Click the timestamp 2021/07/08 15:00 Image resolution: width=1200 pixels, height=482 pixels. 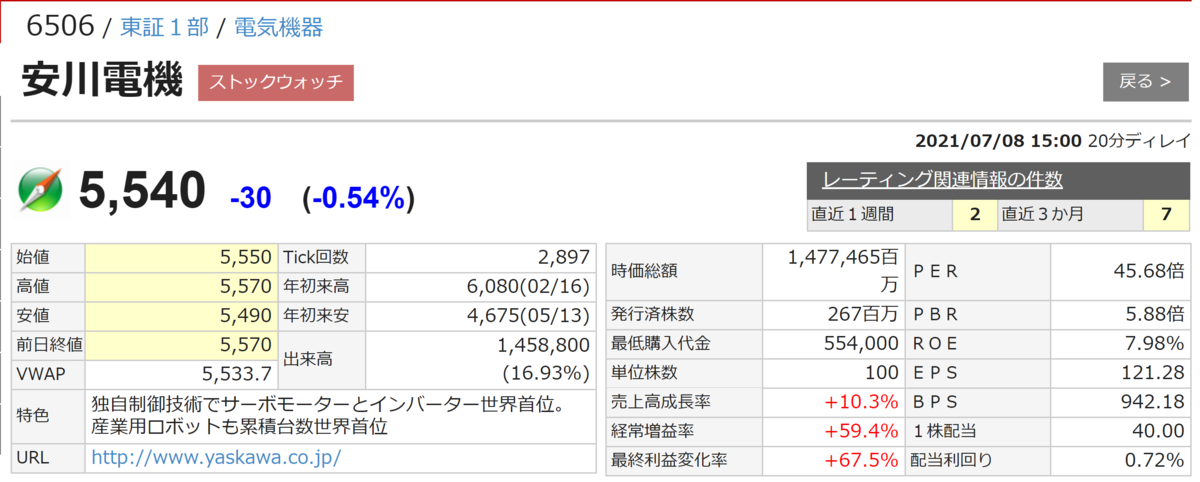point(998,140)
